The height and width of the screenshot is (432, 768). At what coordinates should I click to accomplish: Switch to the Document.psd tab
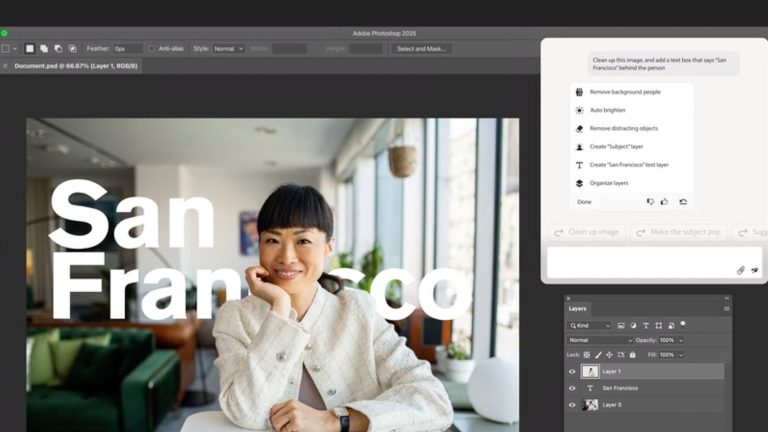tap(76, 66)
